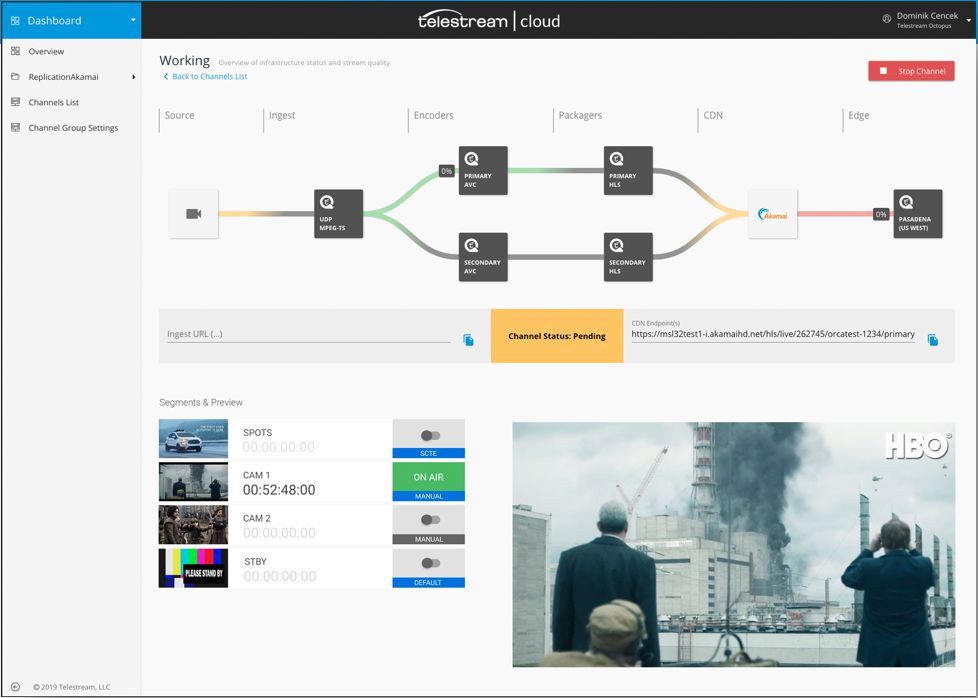Click the Akamai CDN node
Viewport: 978px width, 698px height.
(773, 214)
